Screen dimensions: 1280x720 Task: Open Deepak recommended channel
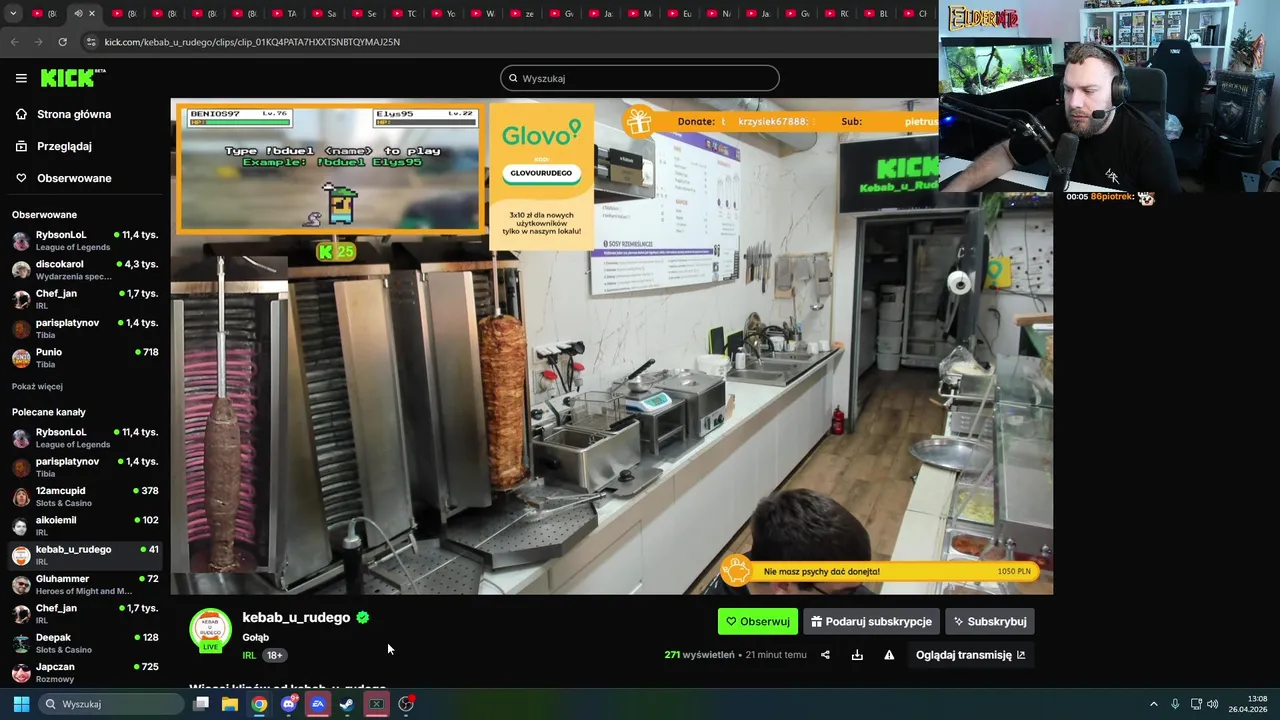coord(85,643)
